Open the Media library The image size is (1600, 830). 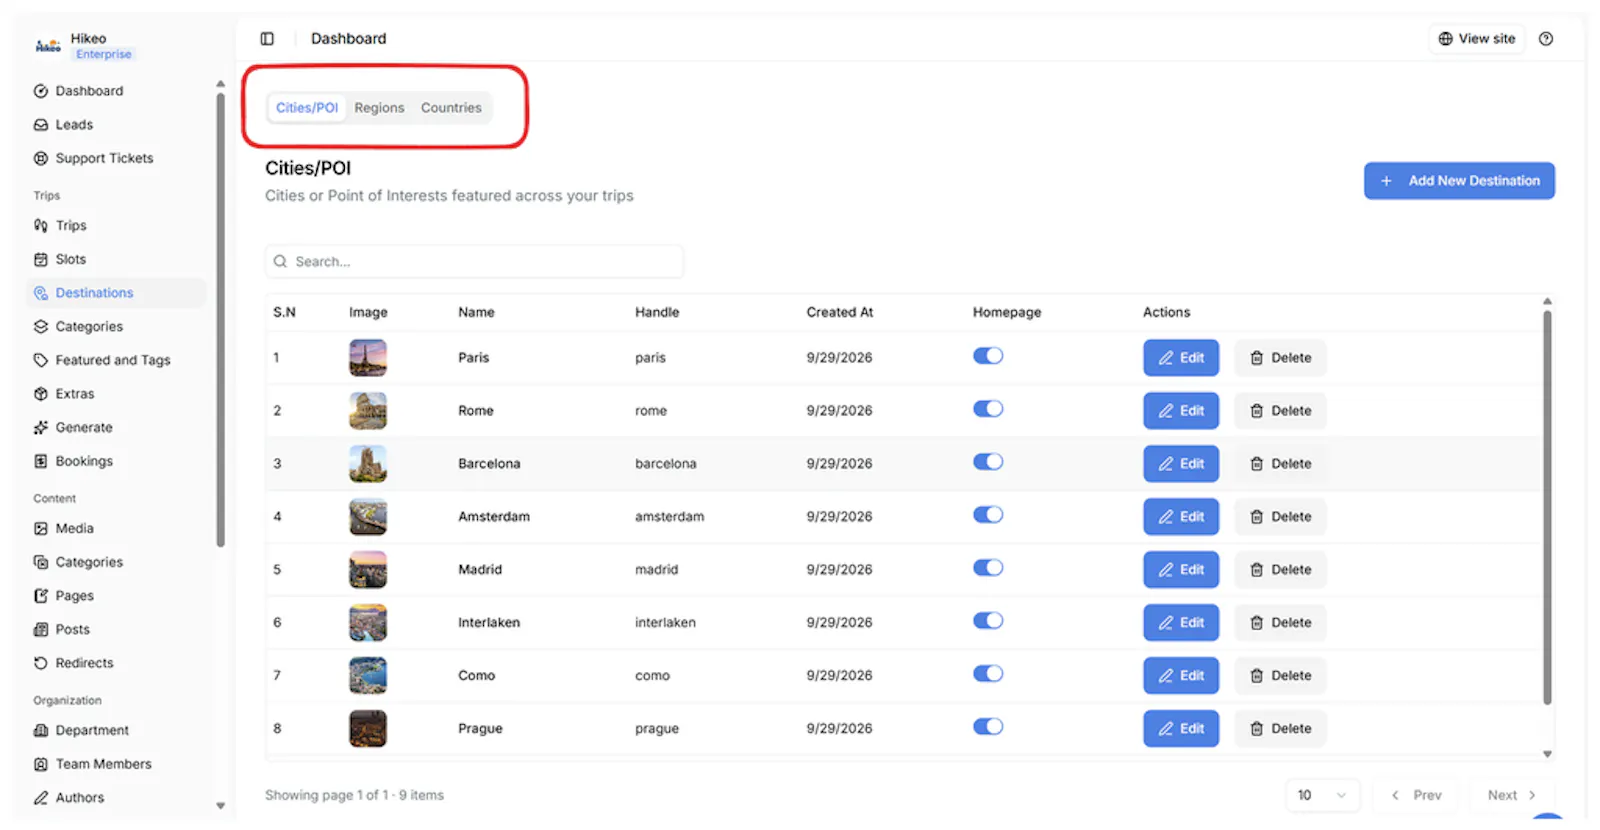(x=64, y=529)
